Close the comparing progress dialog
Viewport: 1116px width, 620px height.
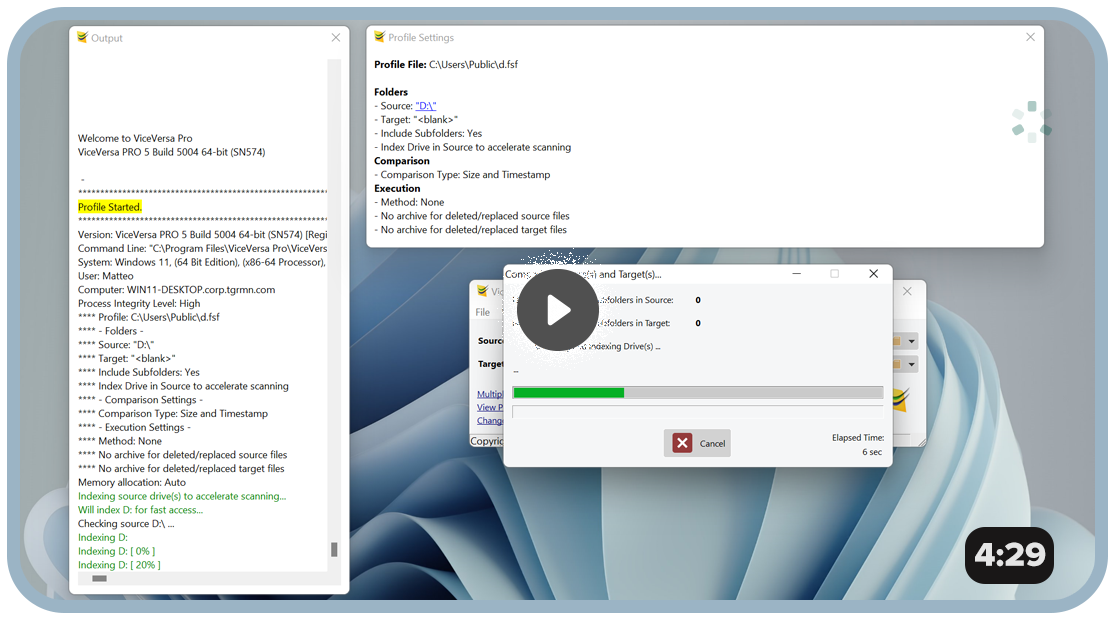(873, 274)
